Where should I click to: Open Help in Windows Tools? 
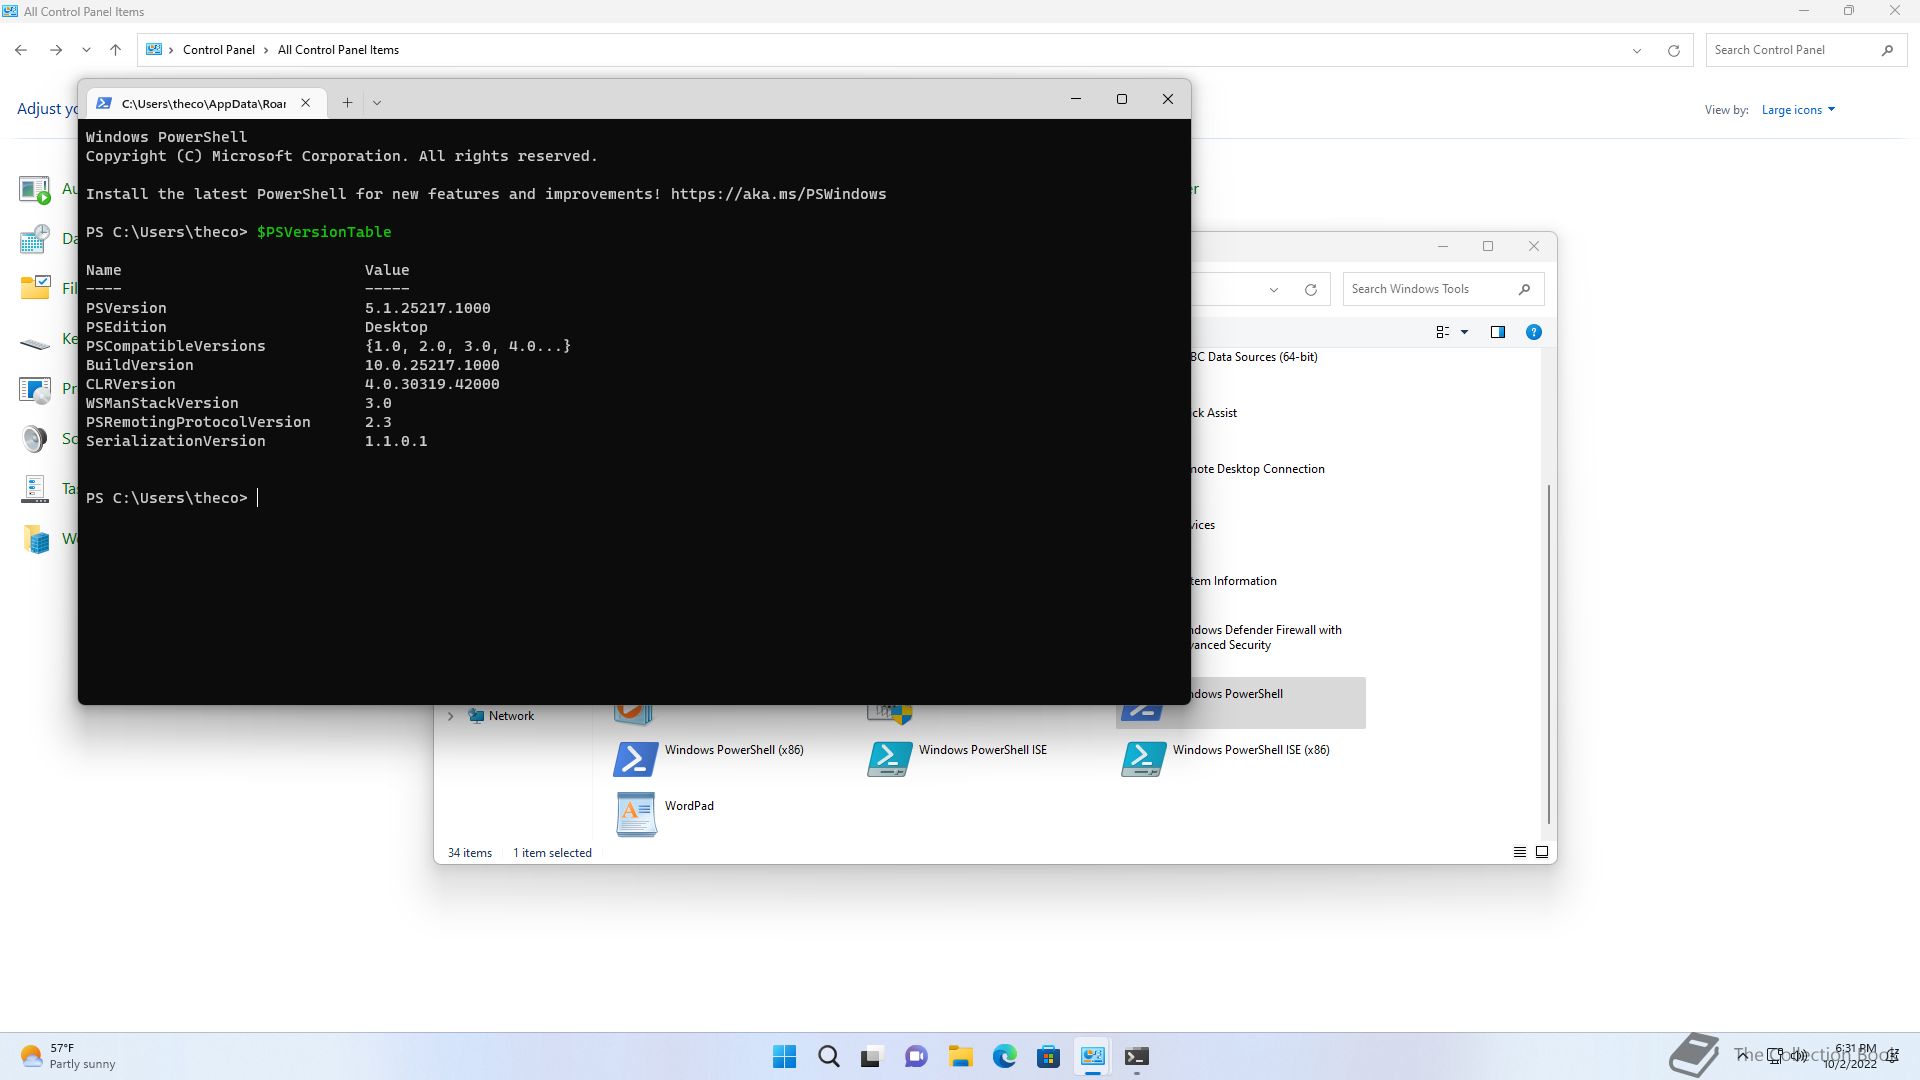click(x=1533, y=332)
